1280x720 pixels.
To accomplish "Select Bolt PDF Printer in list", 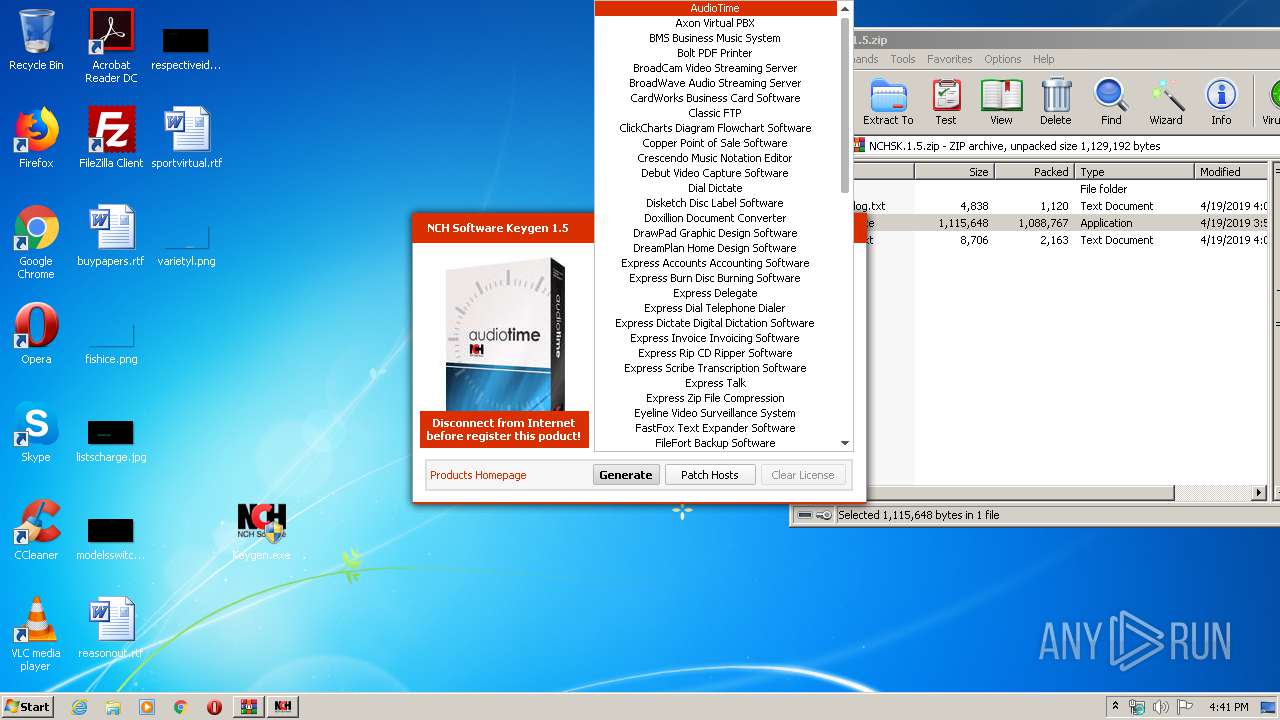I will (715, 53).
